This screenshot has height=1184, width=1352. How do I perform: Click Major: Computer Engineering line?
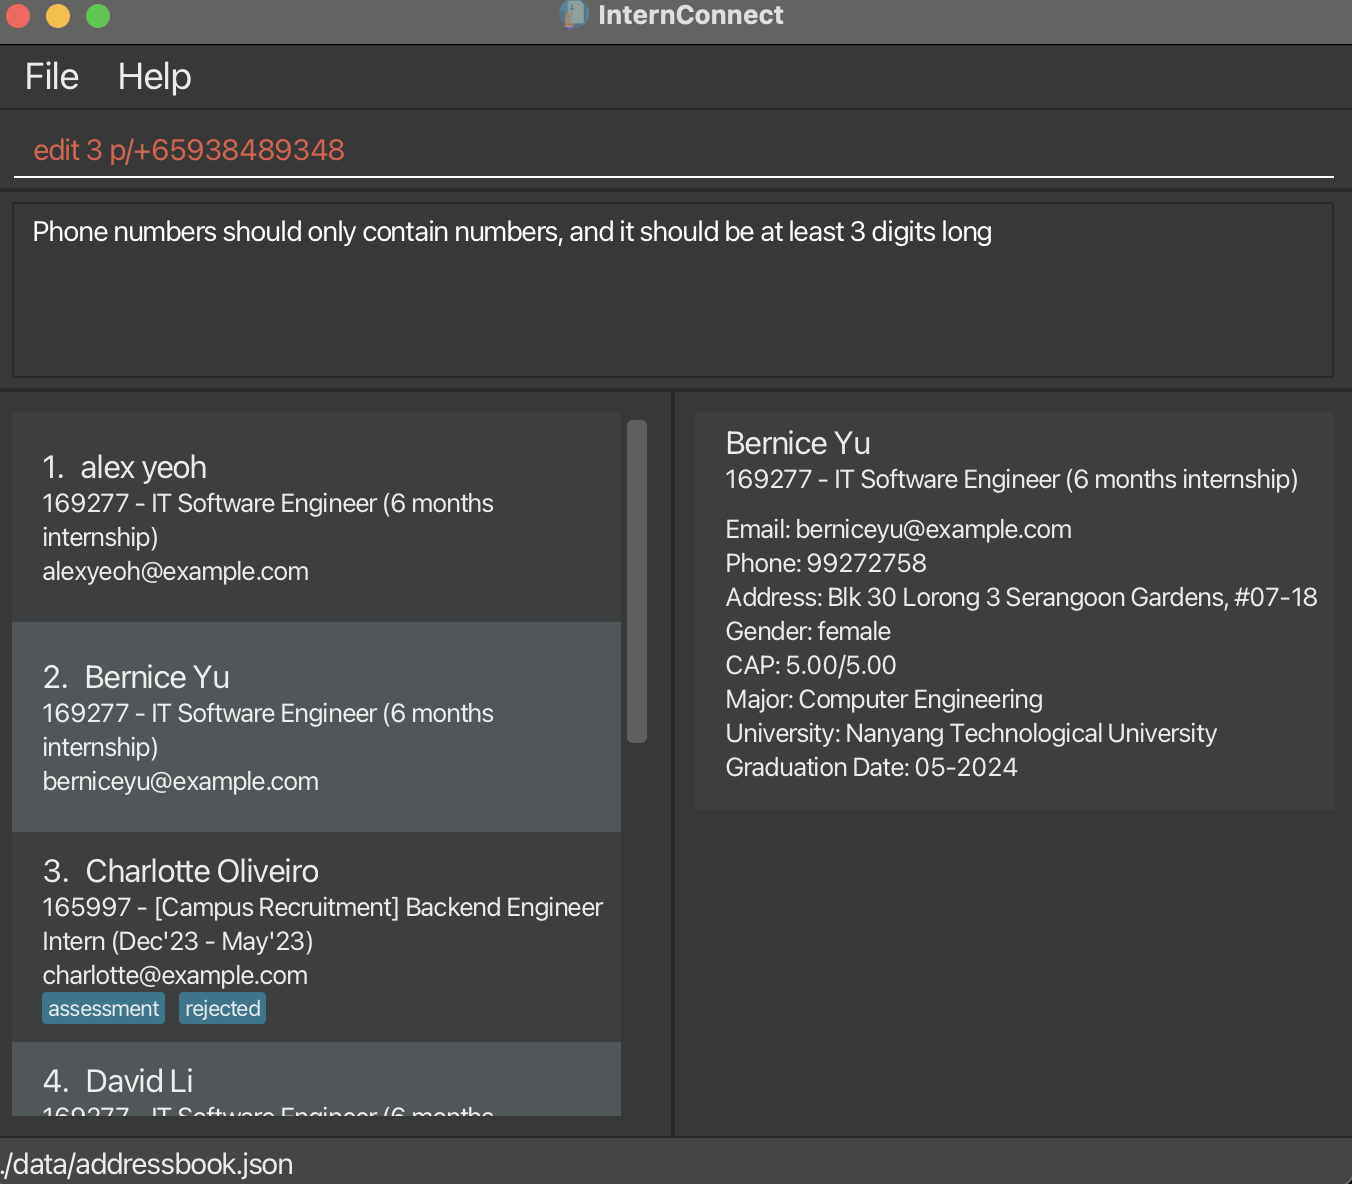[x=884, y=699]
